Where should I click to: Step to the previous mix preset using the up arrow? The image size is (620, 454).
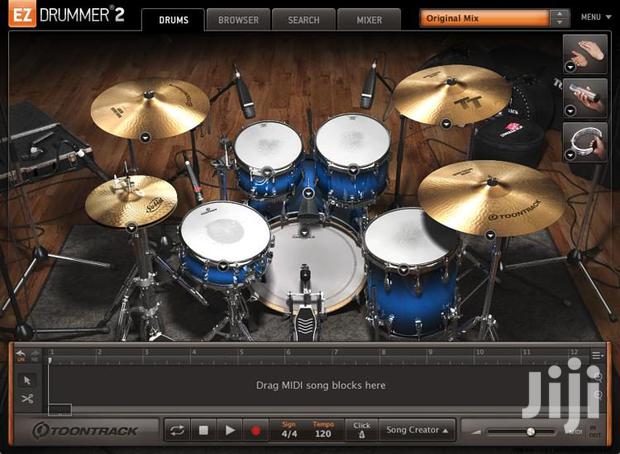(560, 14)
